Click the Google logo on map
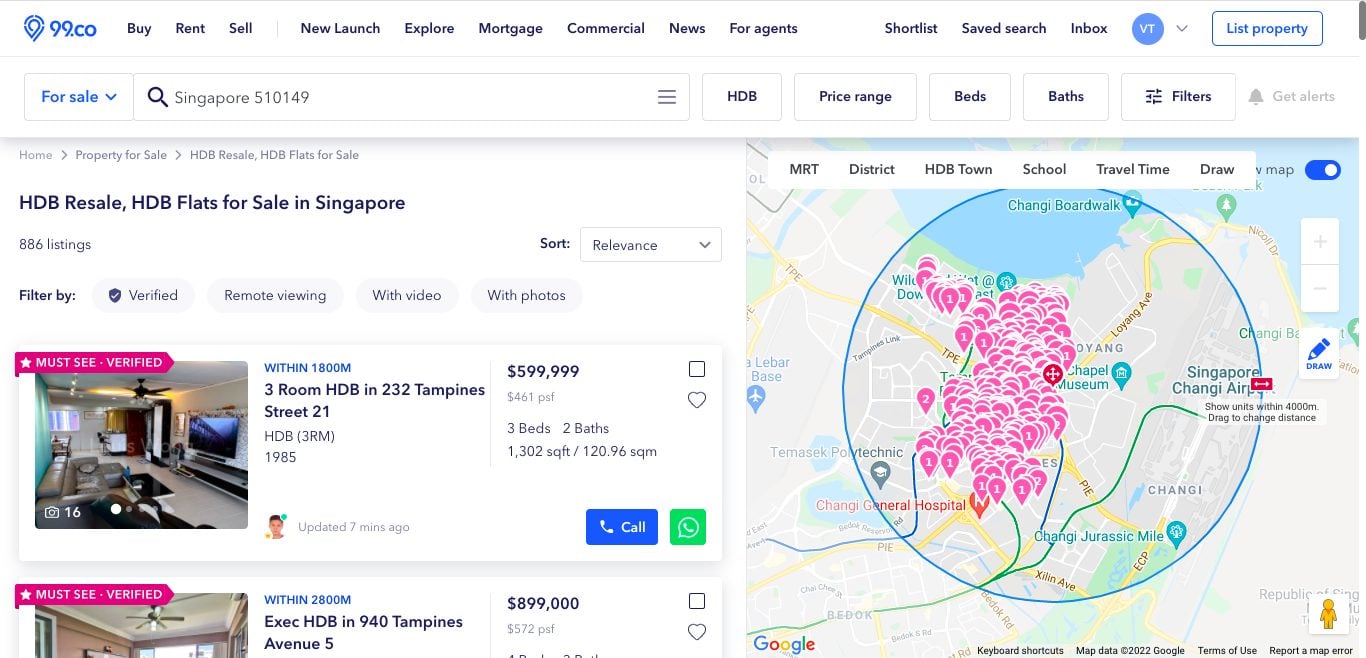The image size is (1366, 658). click(x=784, y=644)
